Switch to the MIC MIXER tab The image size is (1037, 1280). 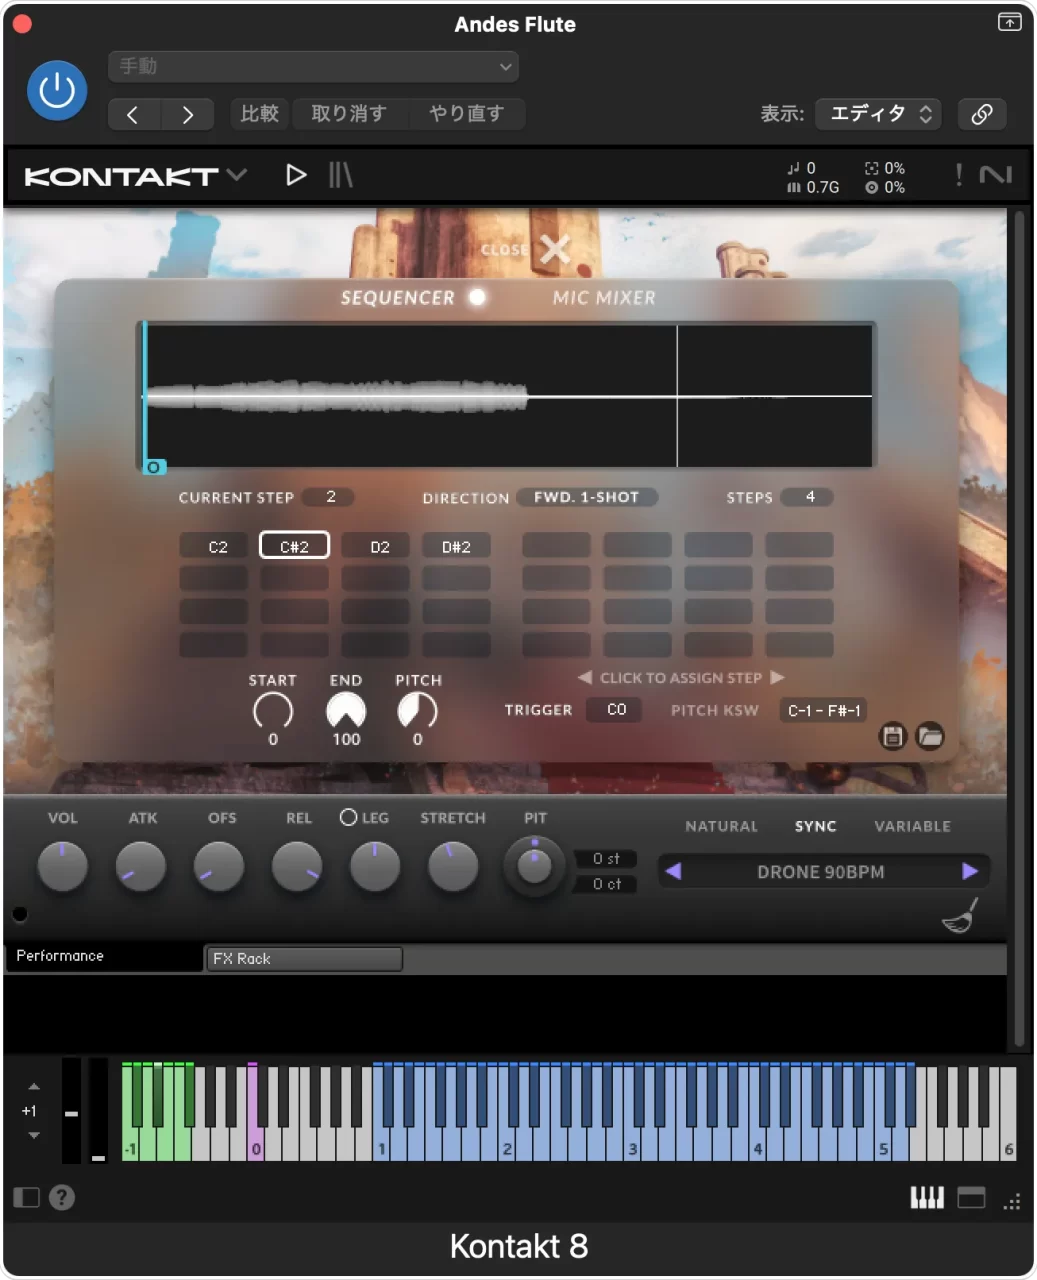tap(604, 298)
